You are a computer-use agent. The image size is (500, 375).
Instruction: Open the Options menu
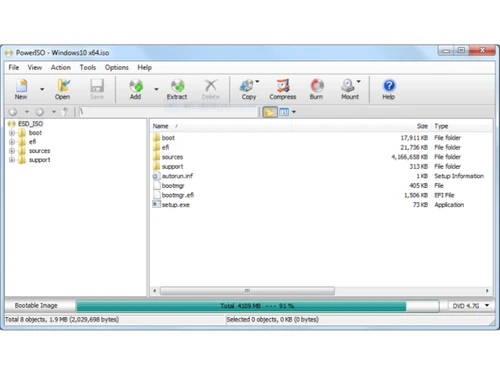(117, 68)
